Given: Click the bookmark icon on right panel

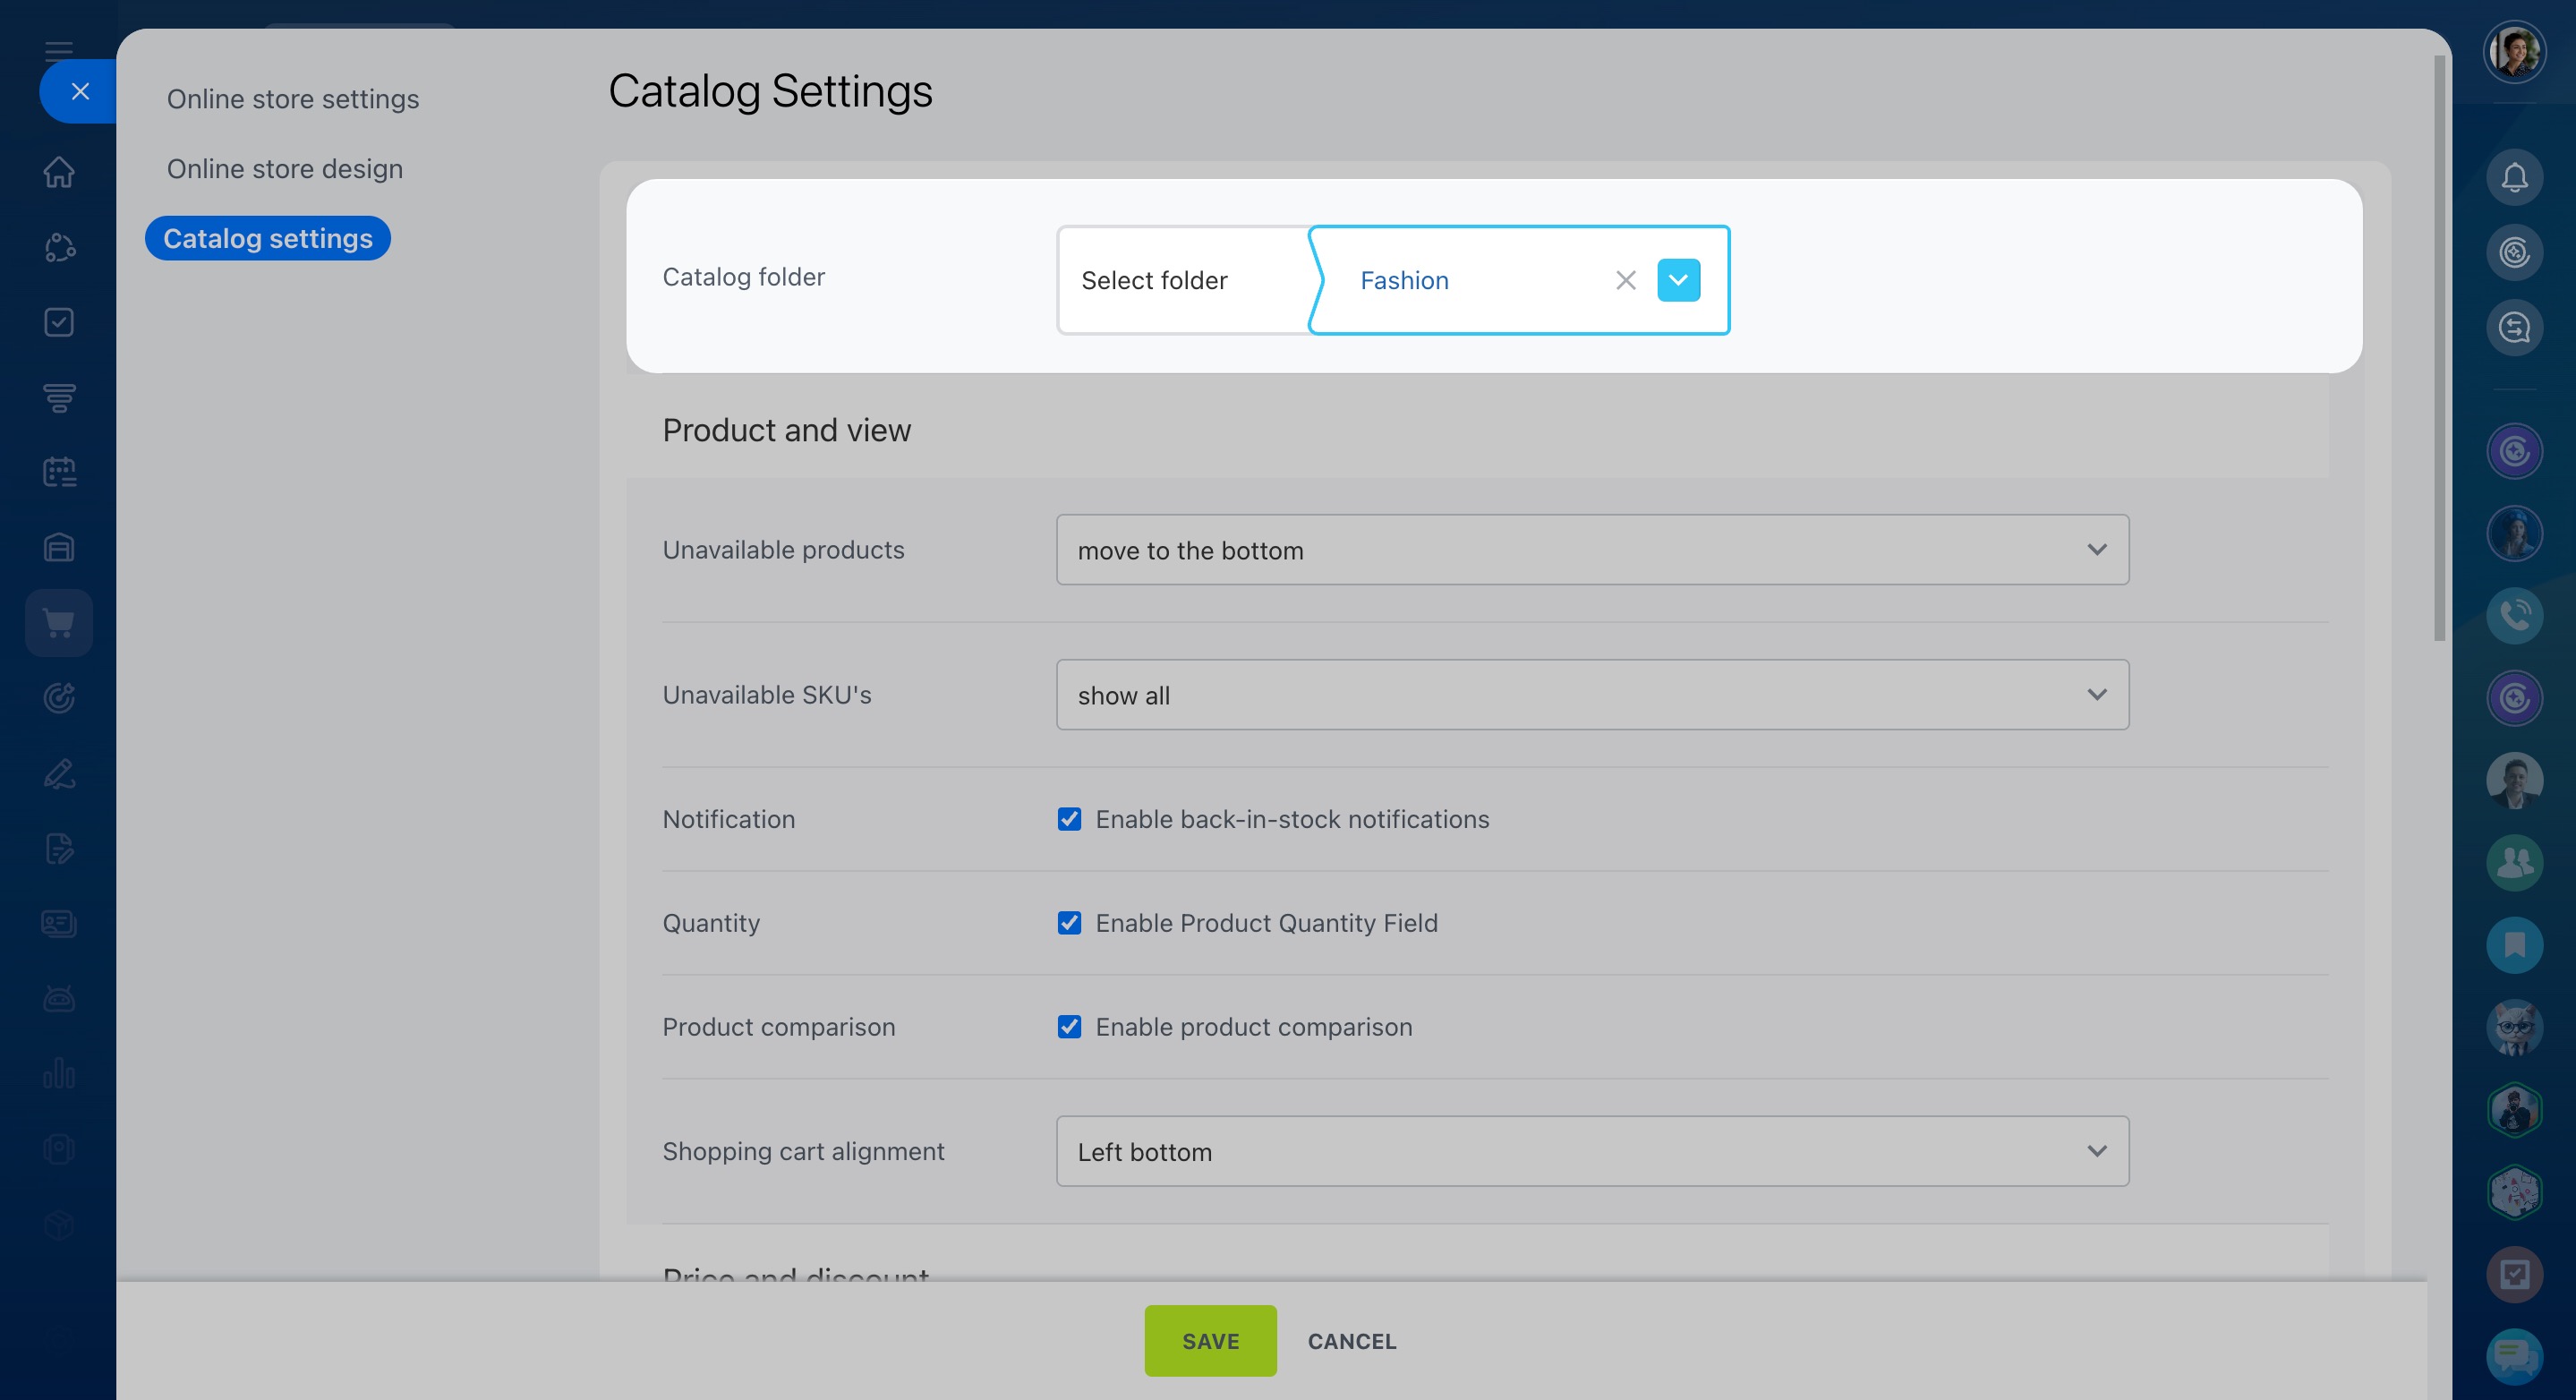Looking at the screenshot, I should tap(2514, 945).
